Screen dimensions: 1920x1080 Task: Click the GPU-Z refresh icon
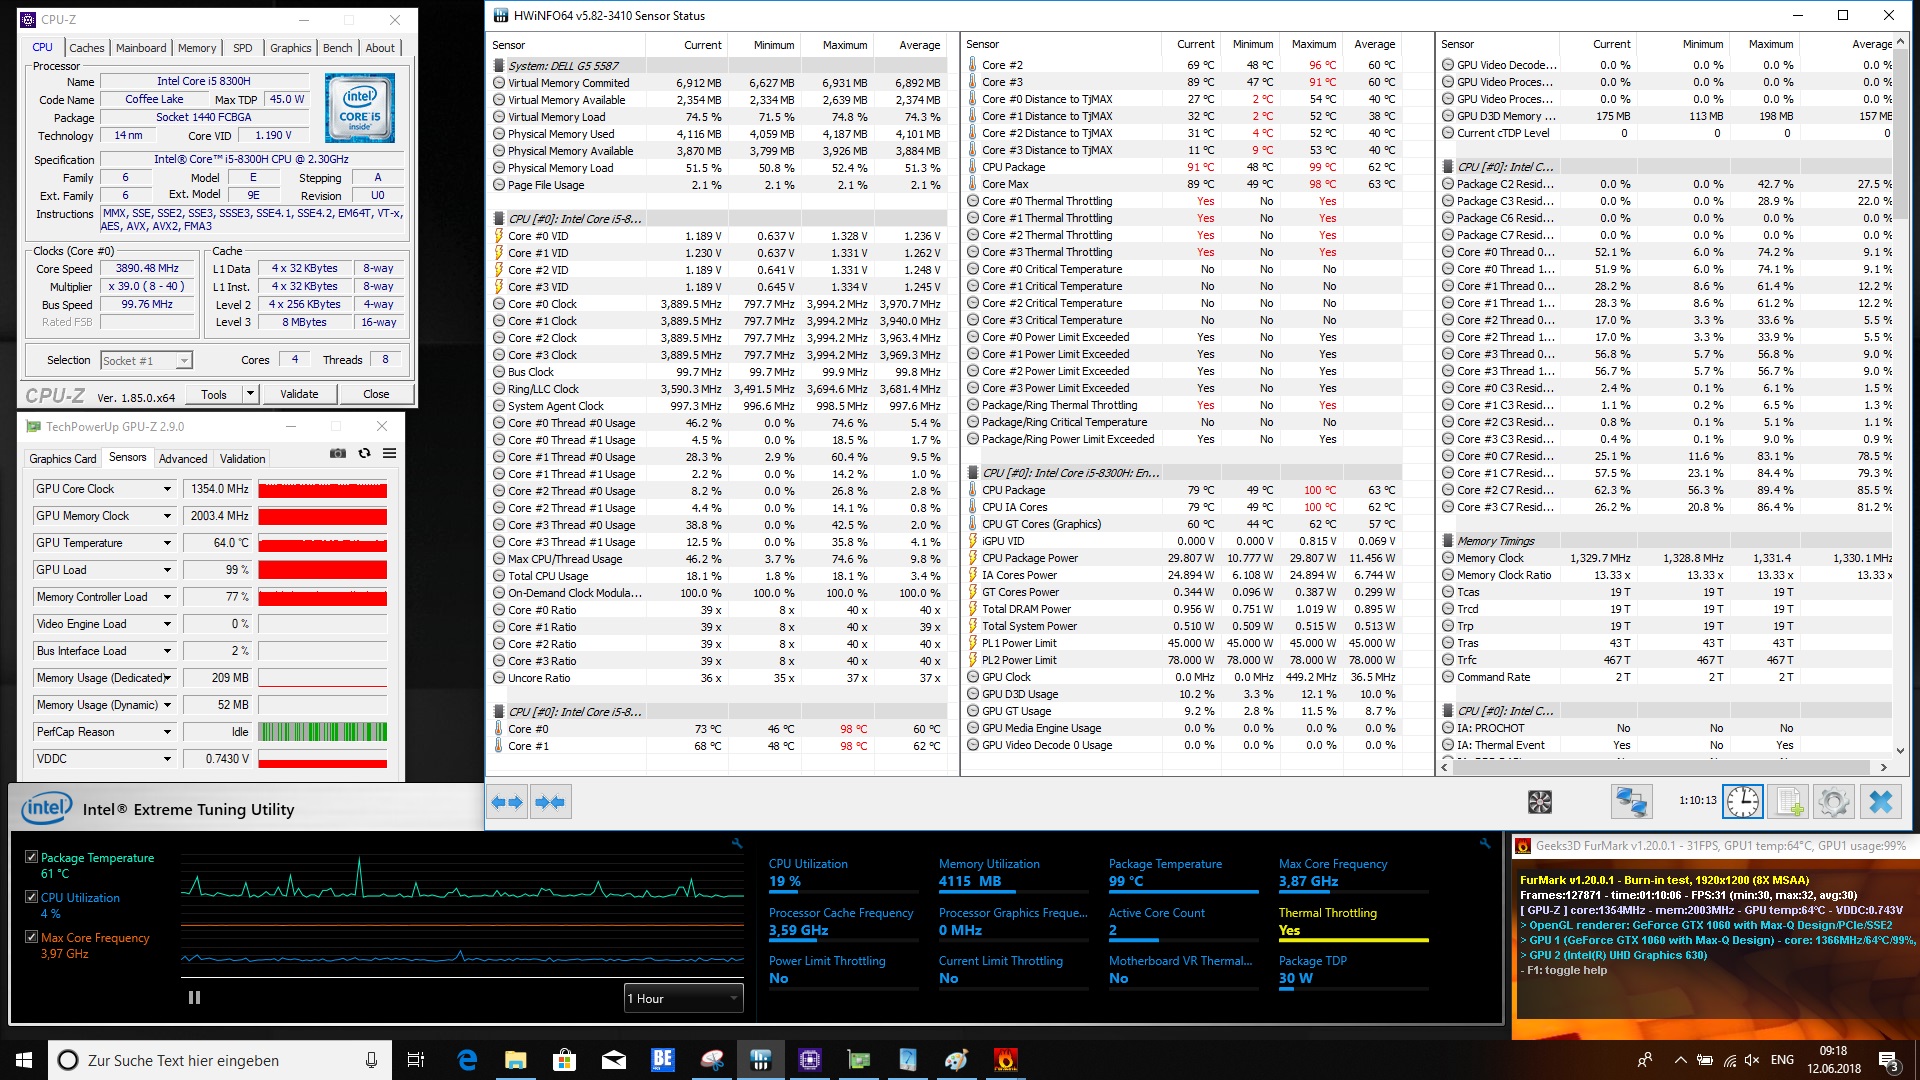364,454
